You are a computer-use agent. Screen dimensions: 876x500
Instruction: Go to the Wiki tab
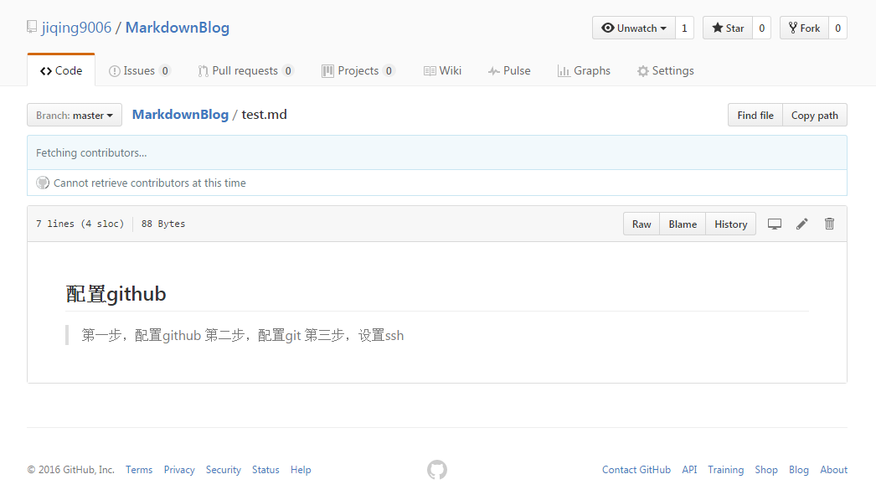coord(442,71)
